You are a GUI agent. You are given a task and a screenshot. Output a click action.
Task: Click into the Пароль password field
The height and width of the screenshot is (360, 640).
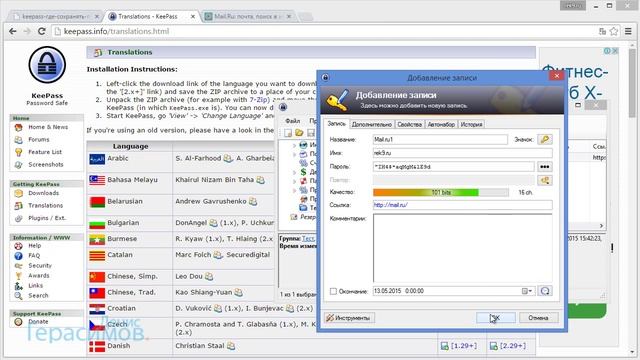tap(453, 167)
